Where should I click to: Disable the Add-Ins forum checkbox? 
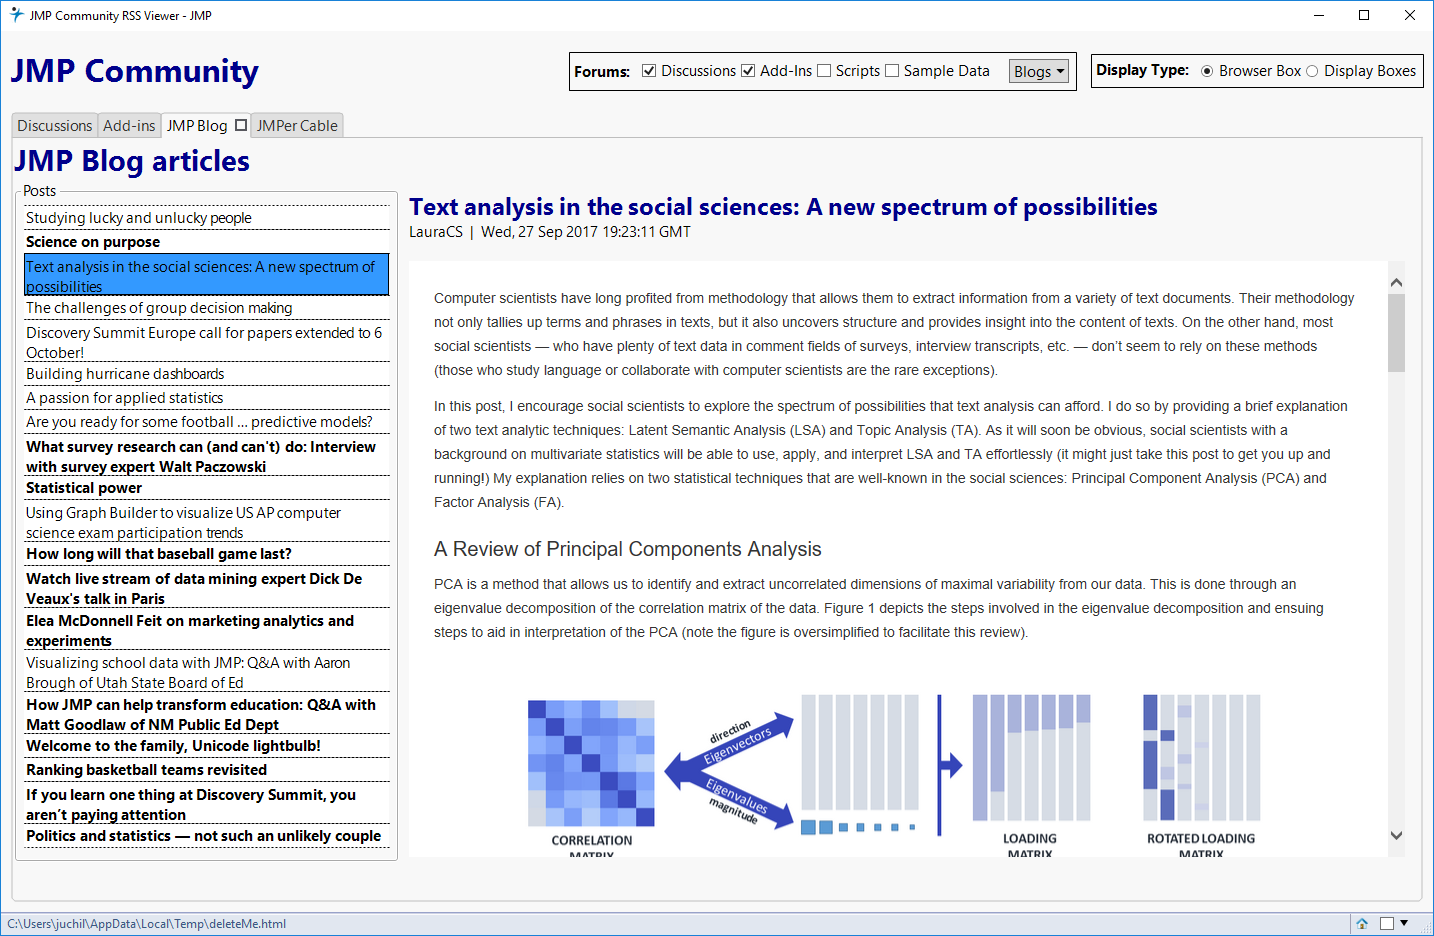(748, 70)
